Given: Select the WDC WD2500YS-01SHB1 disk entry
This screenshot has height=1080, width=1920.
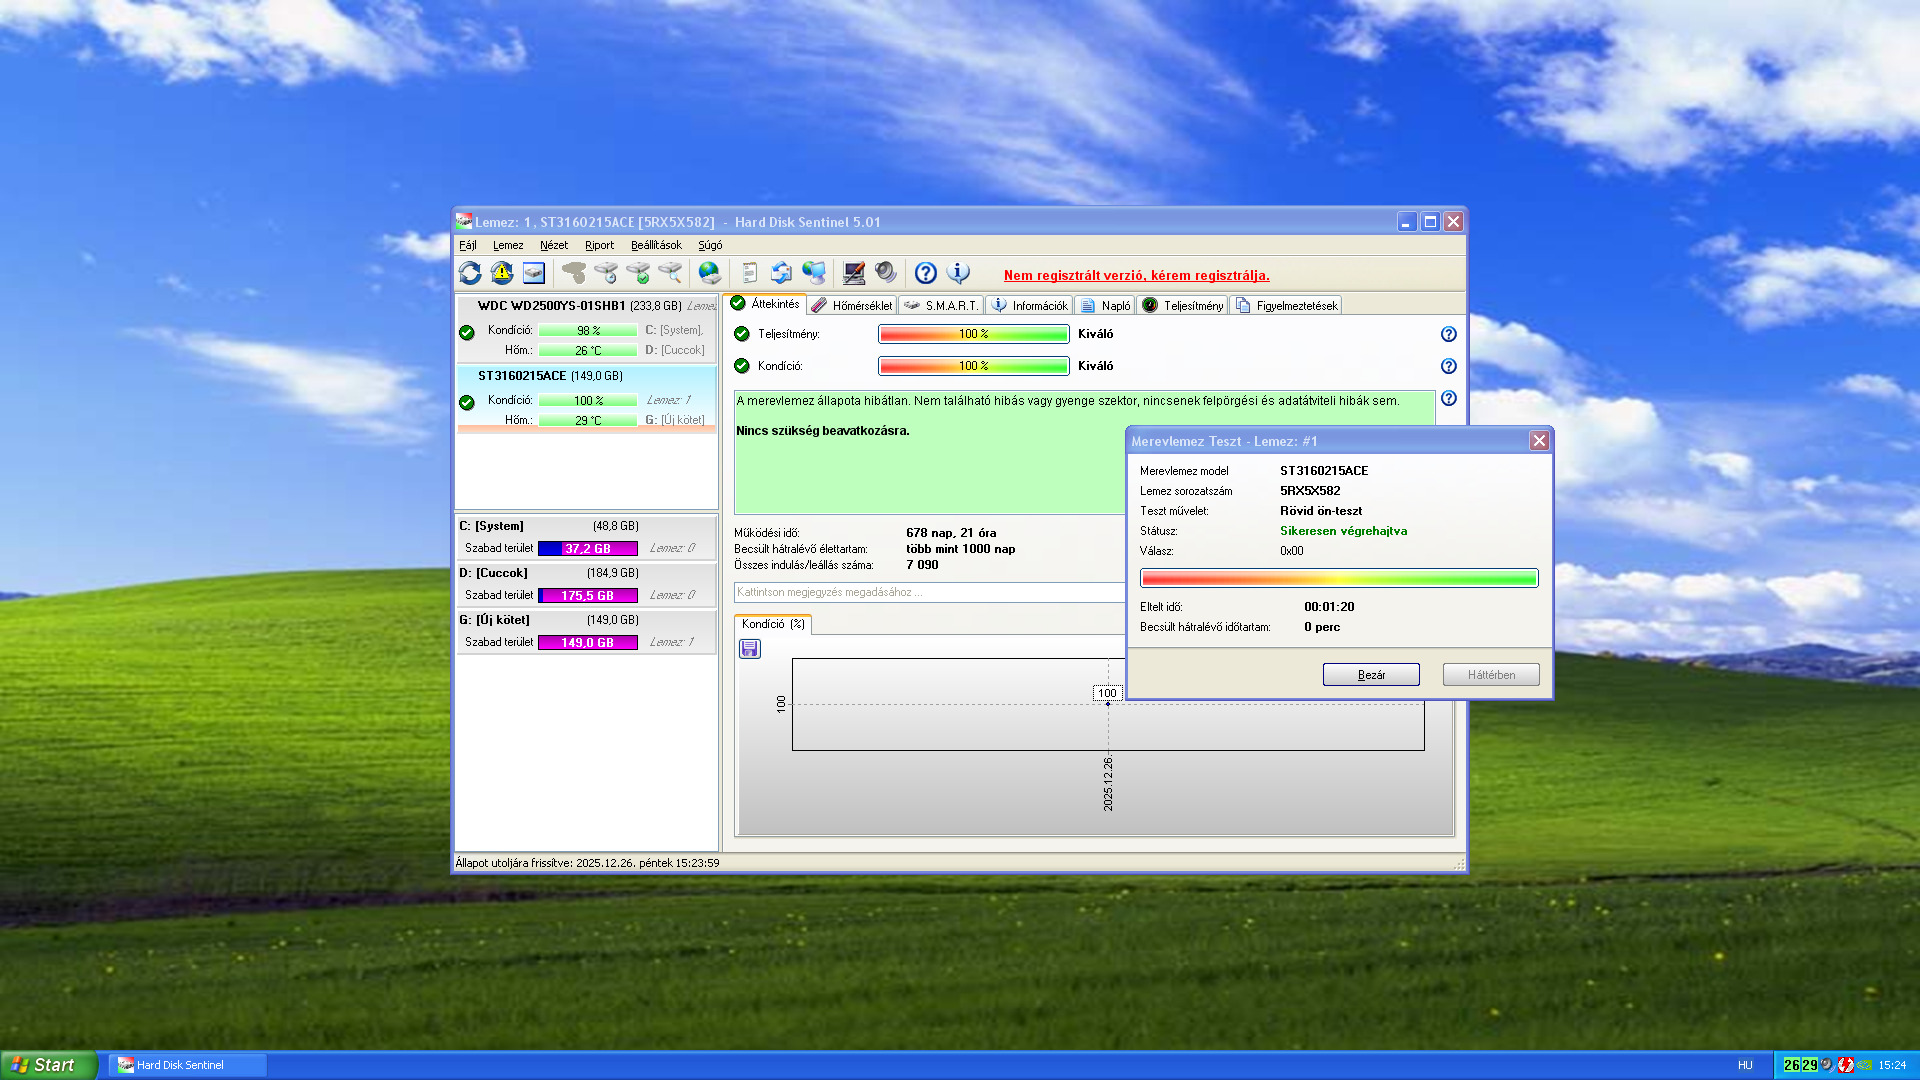Looking at the screenshot, I should point(551,306).
